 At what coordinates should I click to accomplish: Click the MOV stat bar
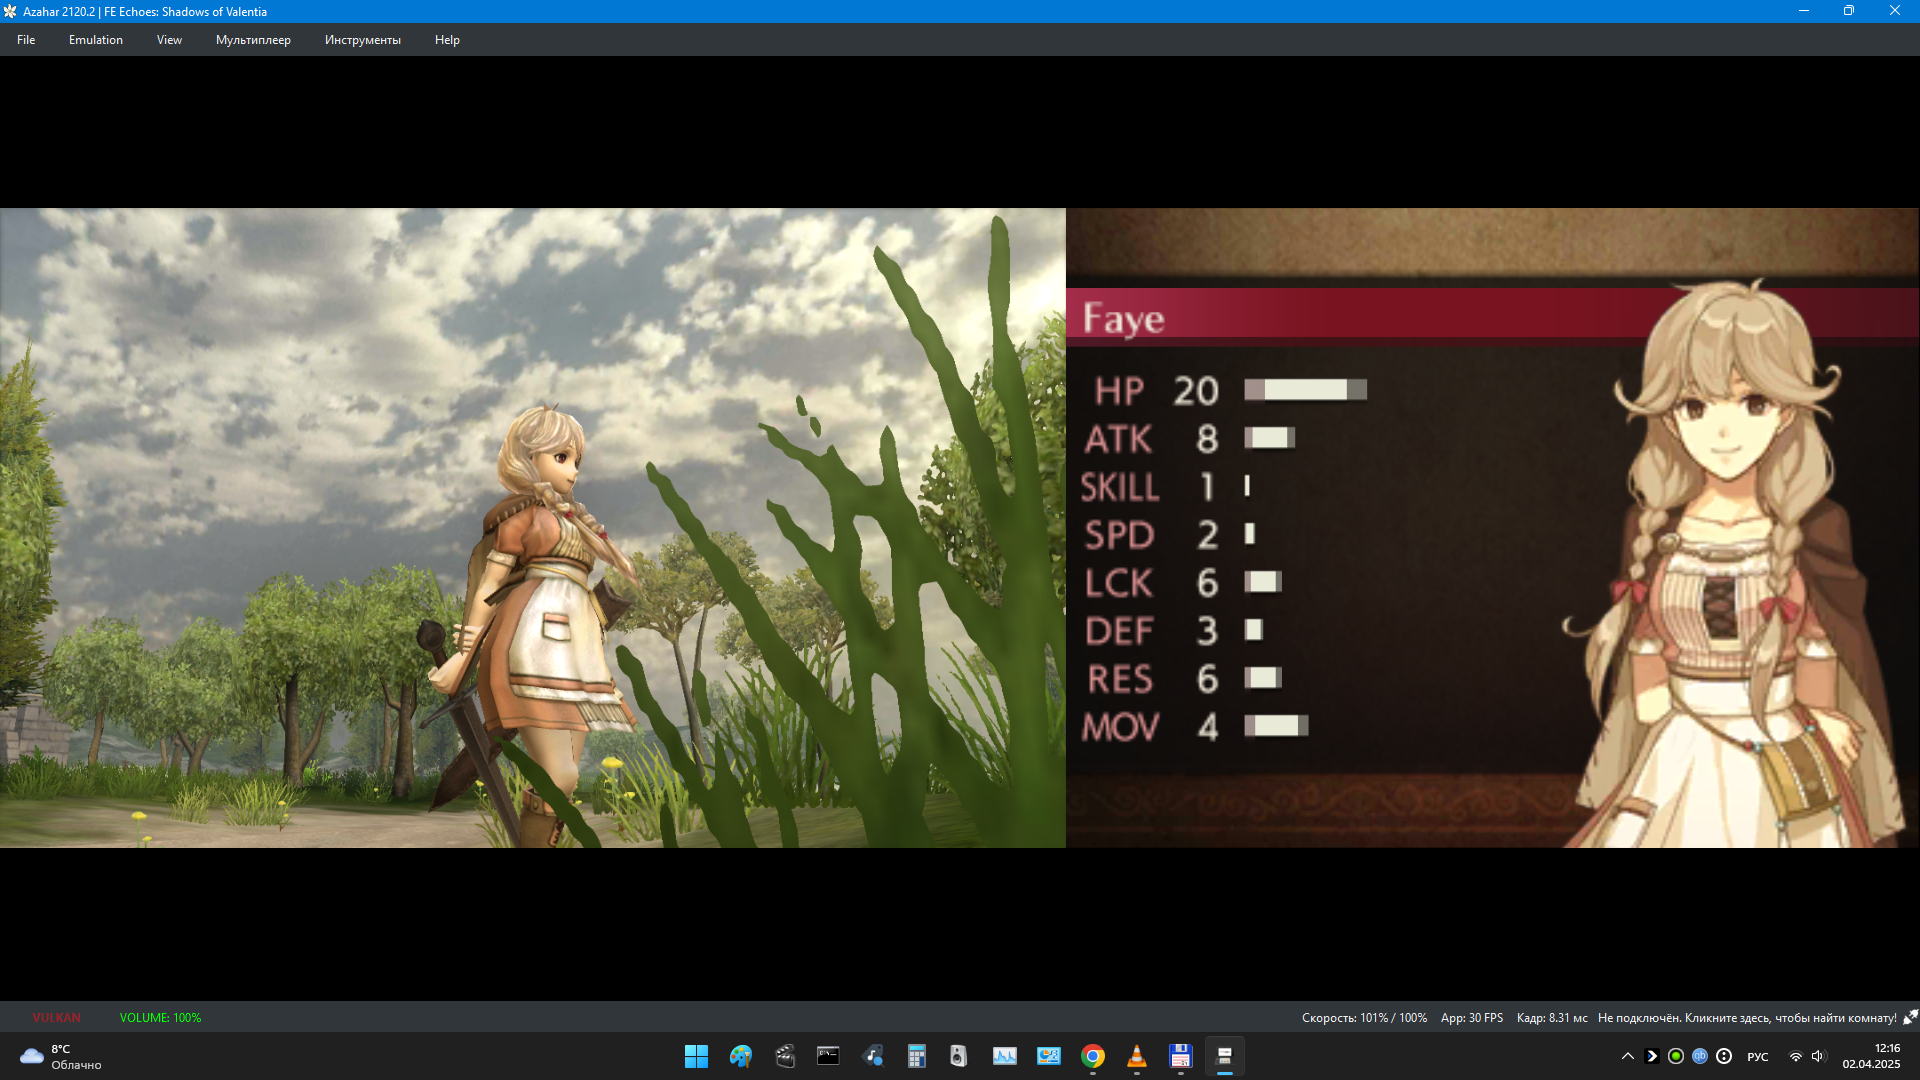tap(1276, 726)
